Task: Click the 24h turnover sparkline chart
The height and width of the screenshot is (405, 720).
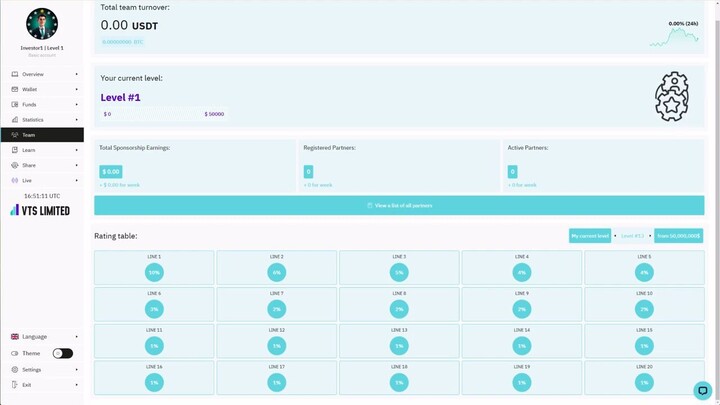Action: click(674, 37)
